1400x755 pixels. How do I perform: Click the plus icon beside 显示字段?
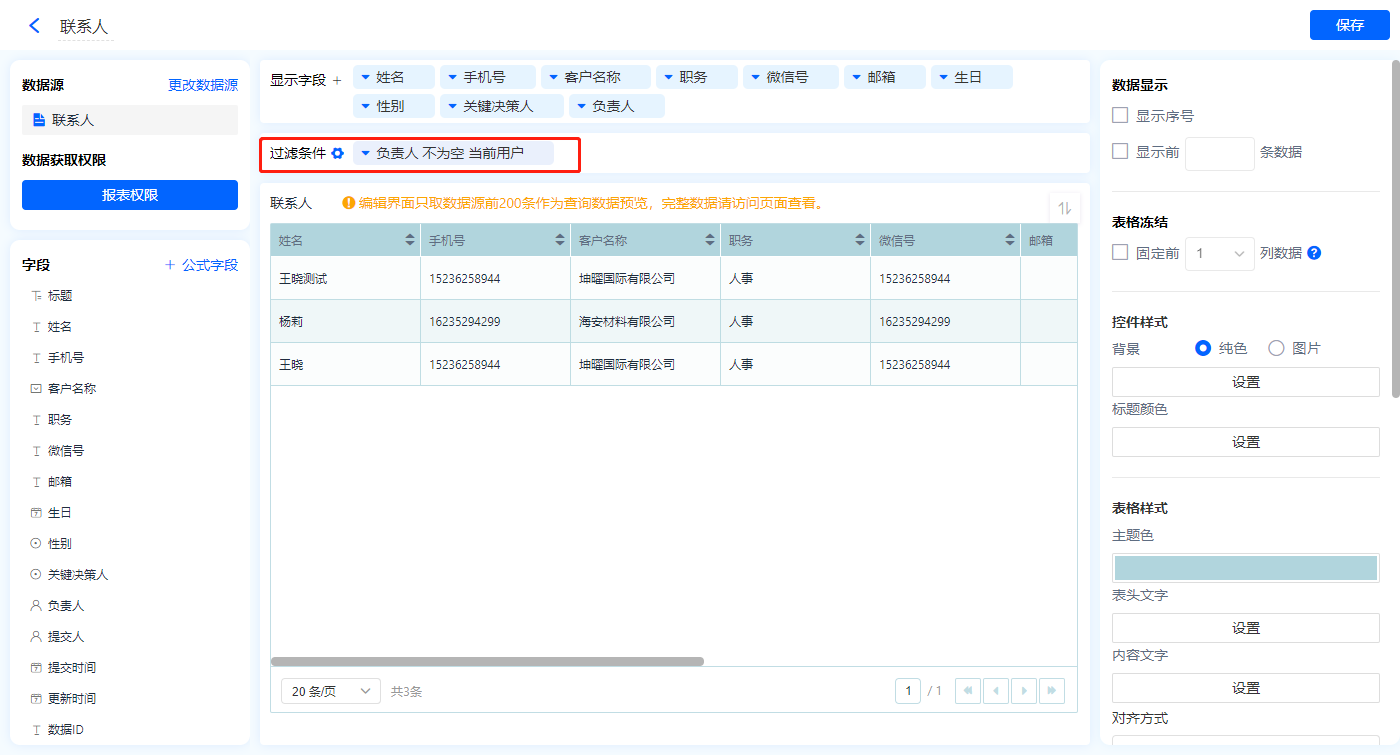(337, 80)
